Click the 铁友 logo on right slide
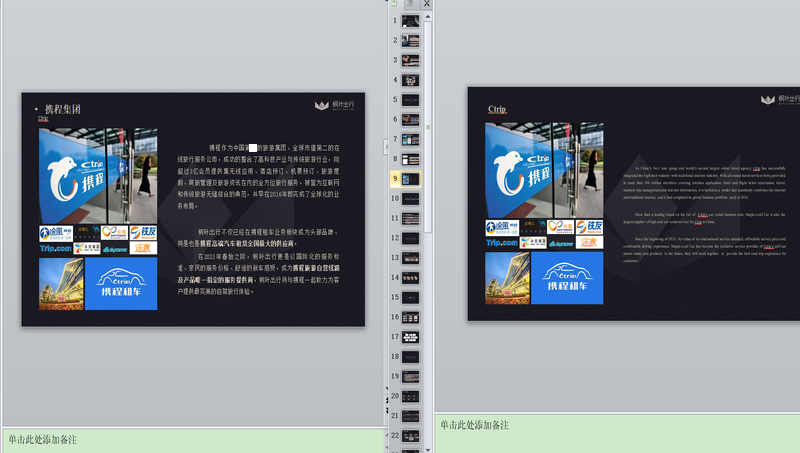Screen dimensions: 800x453 pos(589,227)
